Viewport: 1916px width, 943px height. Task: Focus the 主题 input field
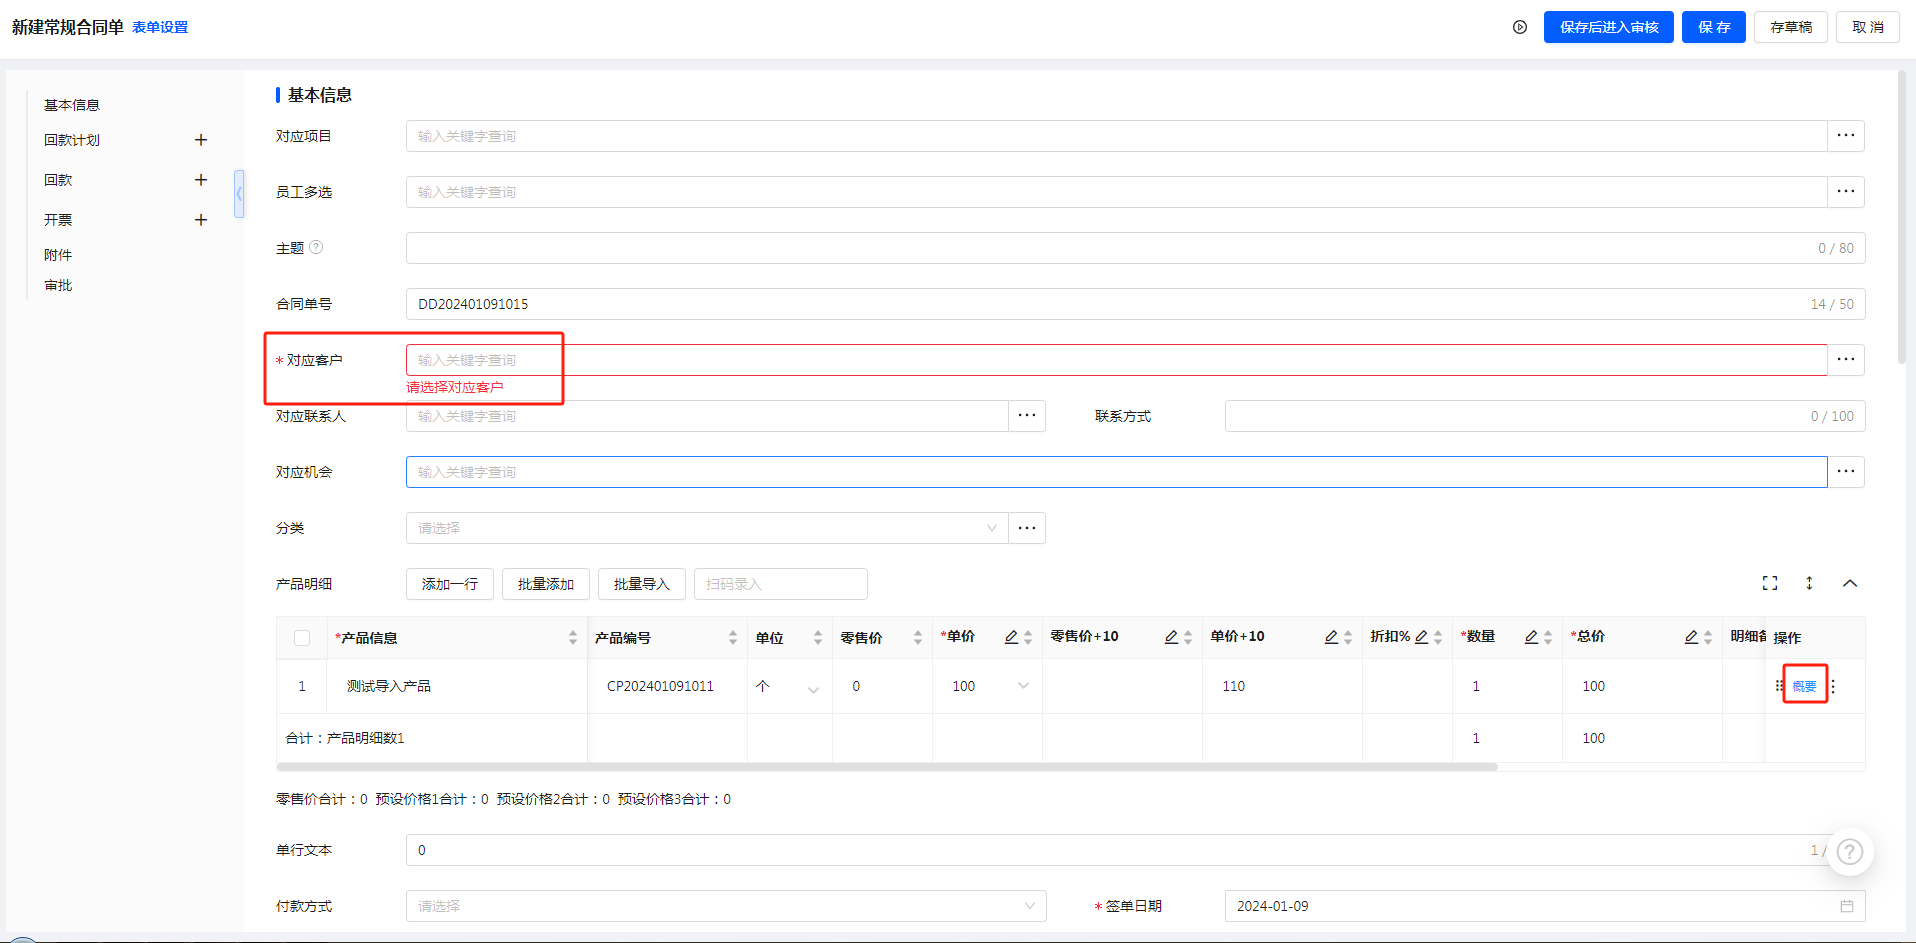(1135, 248)
